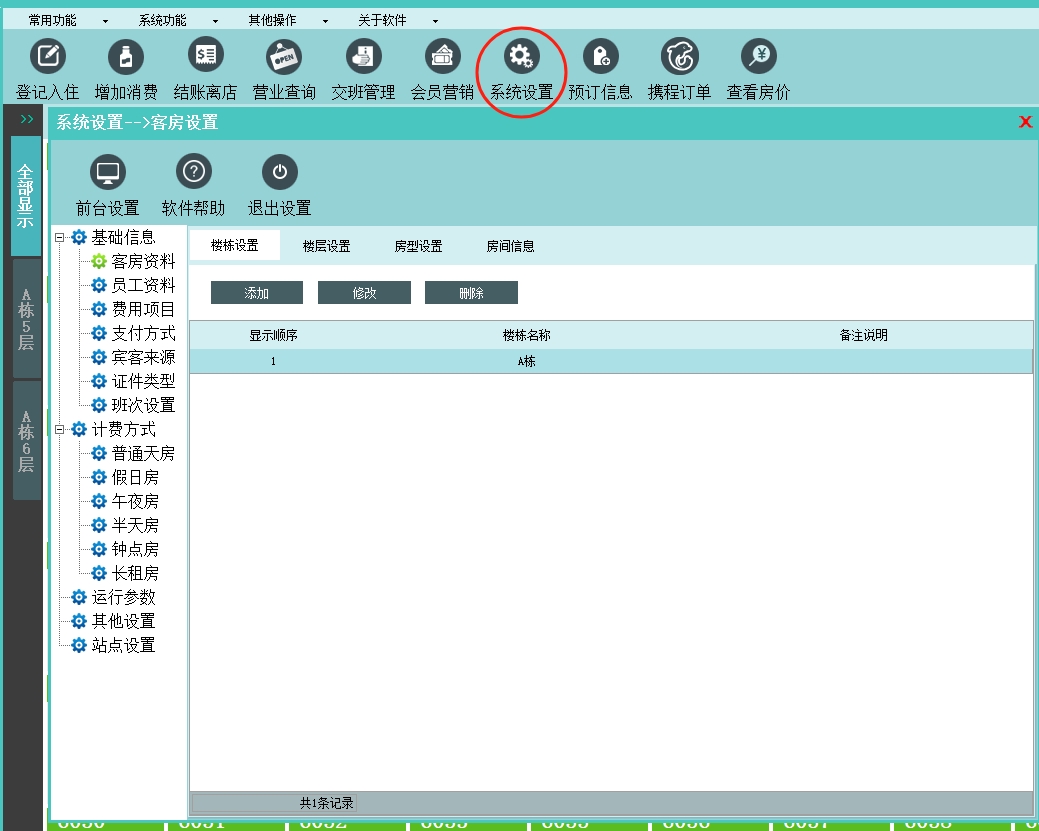
Task: Collapse the 计费方式 tree node
Action: [x=60, y=430]
